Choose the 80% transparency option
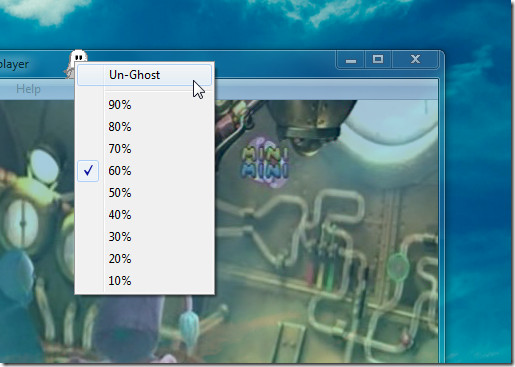 (144, 127)
